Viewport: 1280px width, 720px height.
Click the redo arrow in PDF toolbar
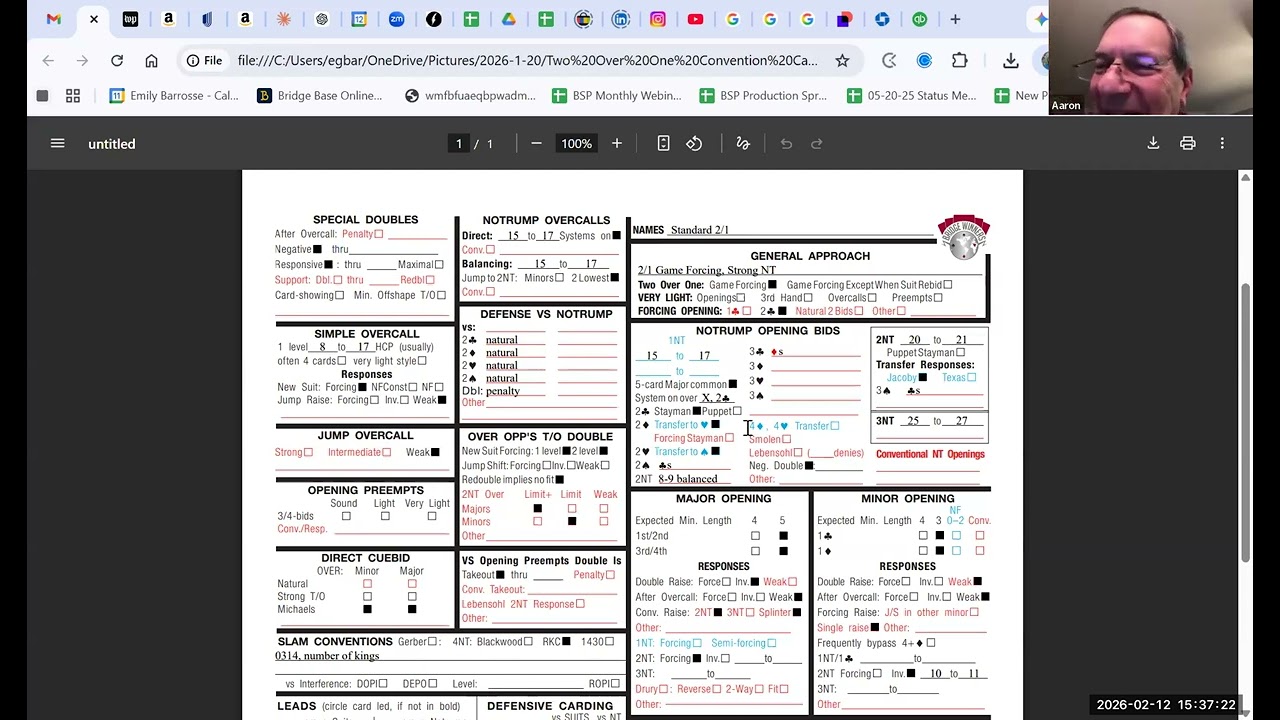(x=816, y=144)
